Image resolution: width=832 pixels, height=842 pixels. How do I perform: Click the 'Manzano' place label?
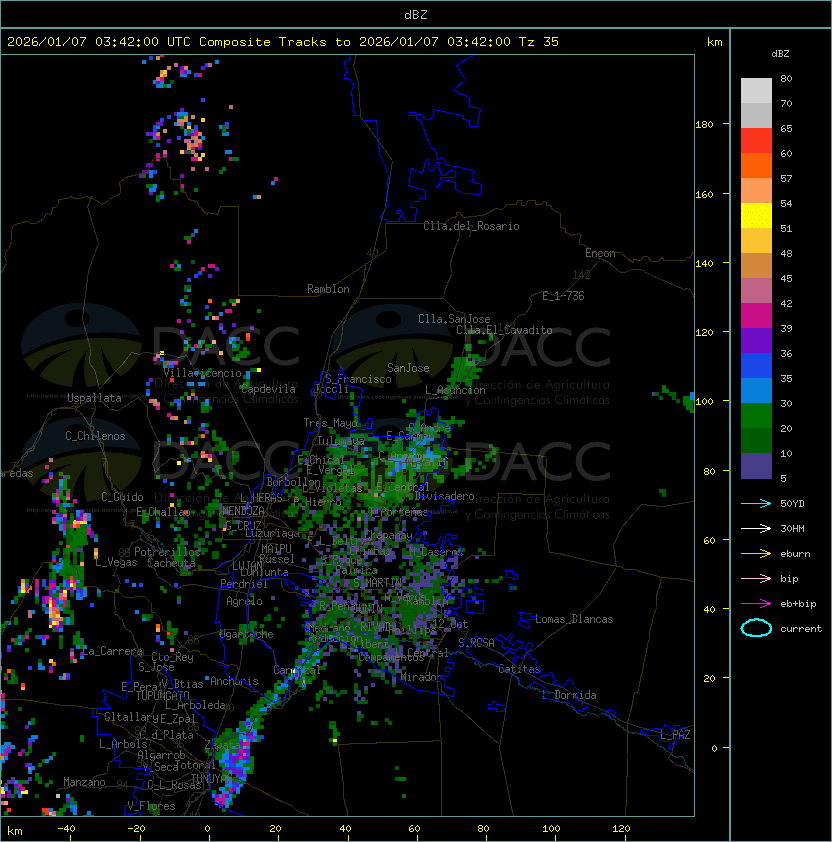pyautogui.click(x=84, y=782)
